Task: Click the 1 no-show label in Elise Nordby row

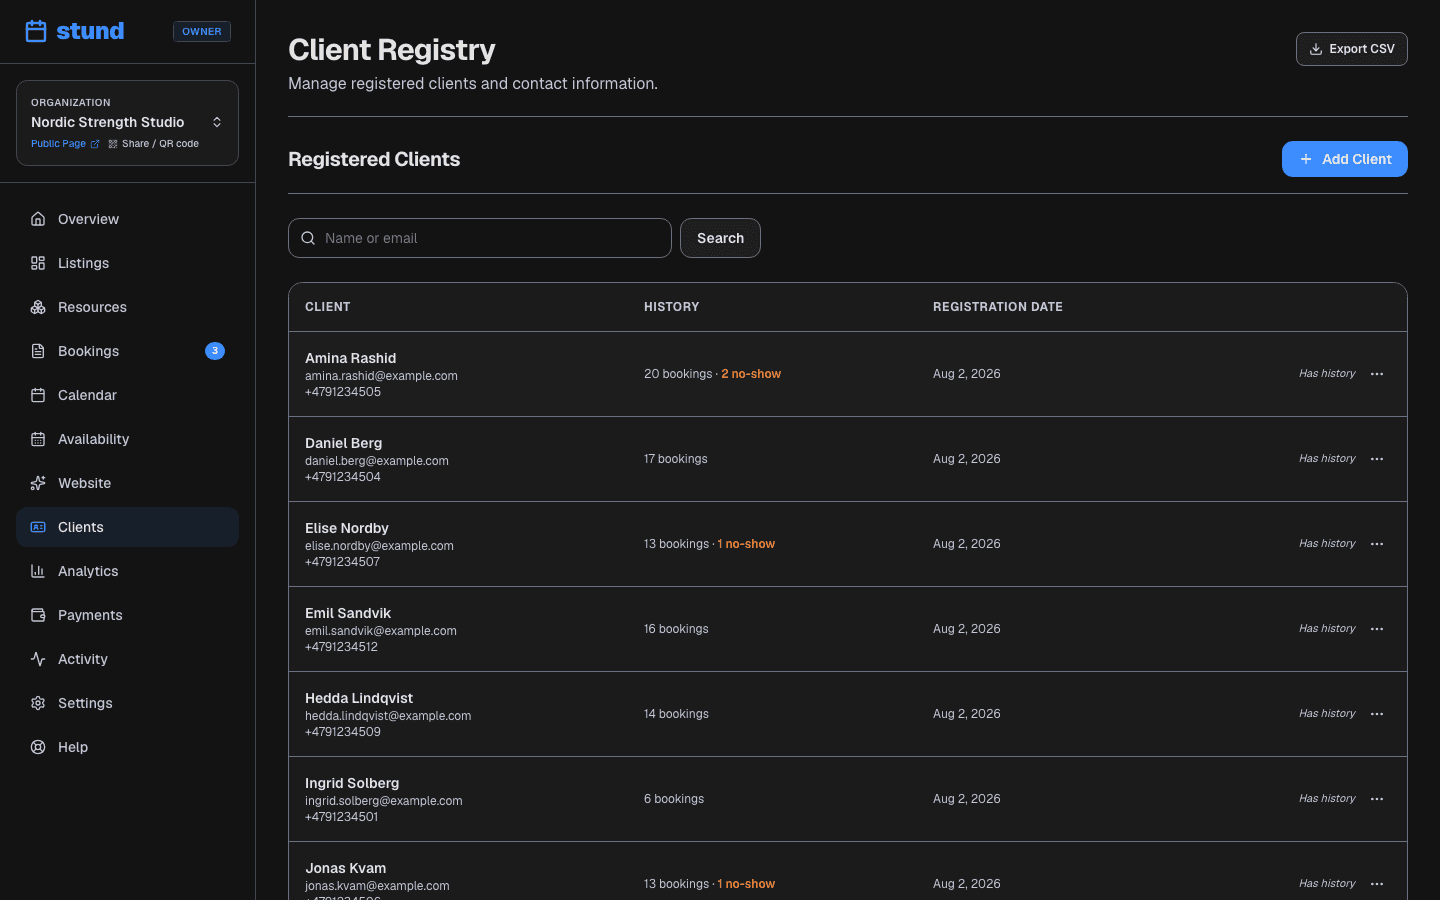Action: [x=746, y=544]
